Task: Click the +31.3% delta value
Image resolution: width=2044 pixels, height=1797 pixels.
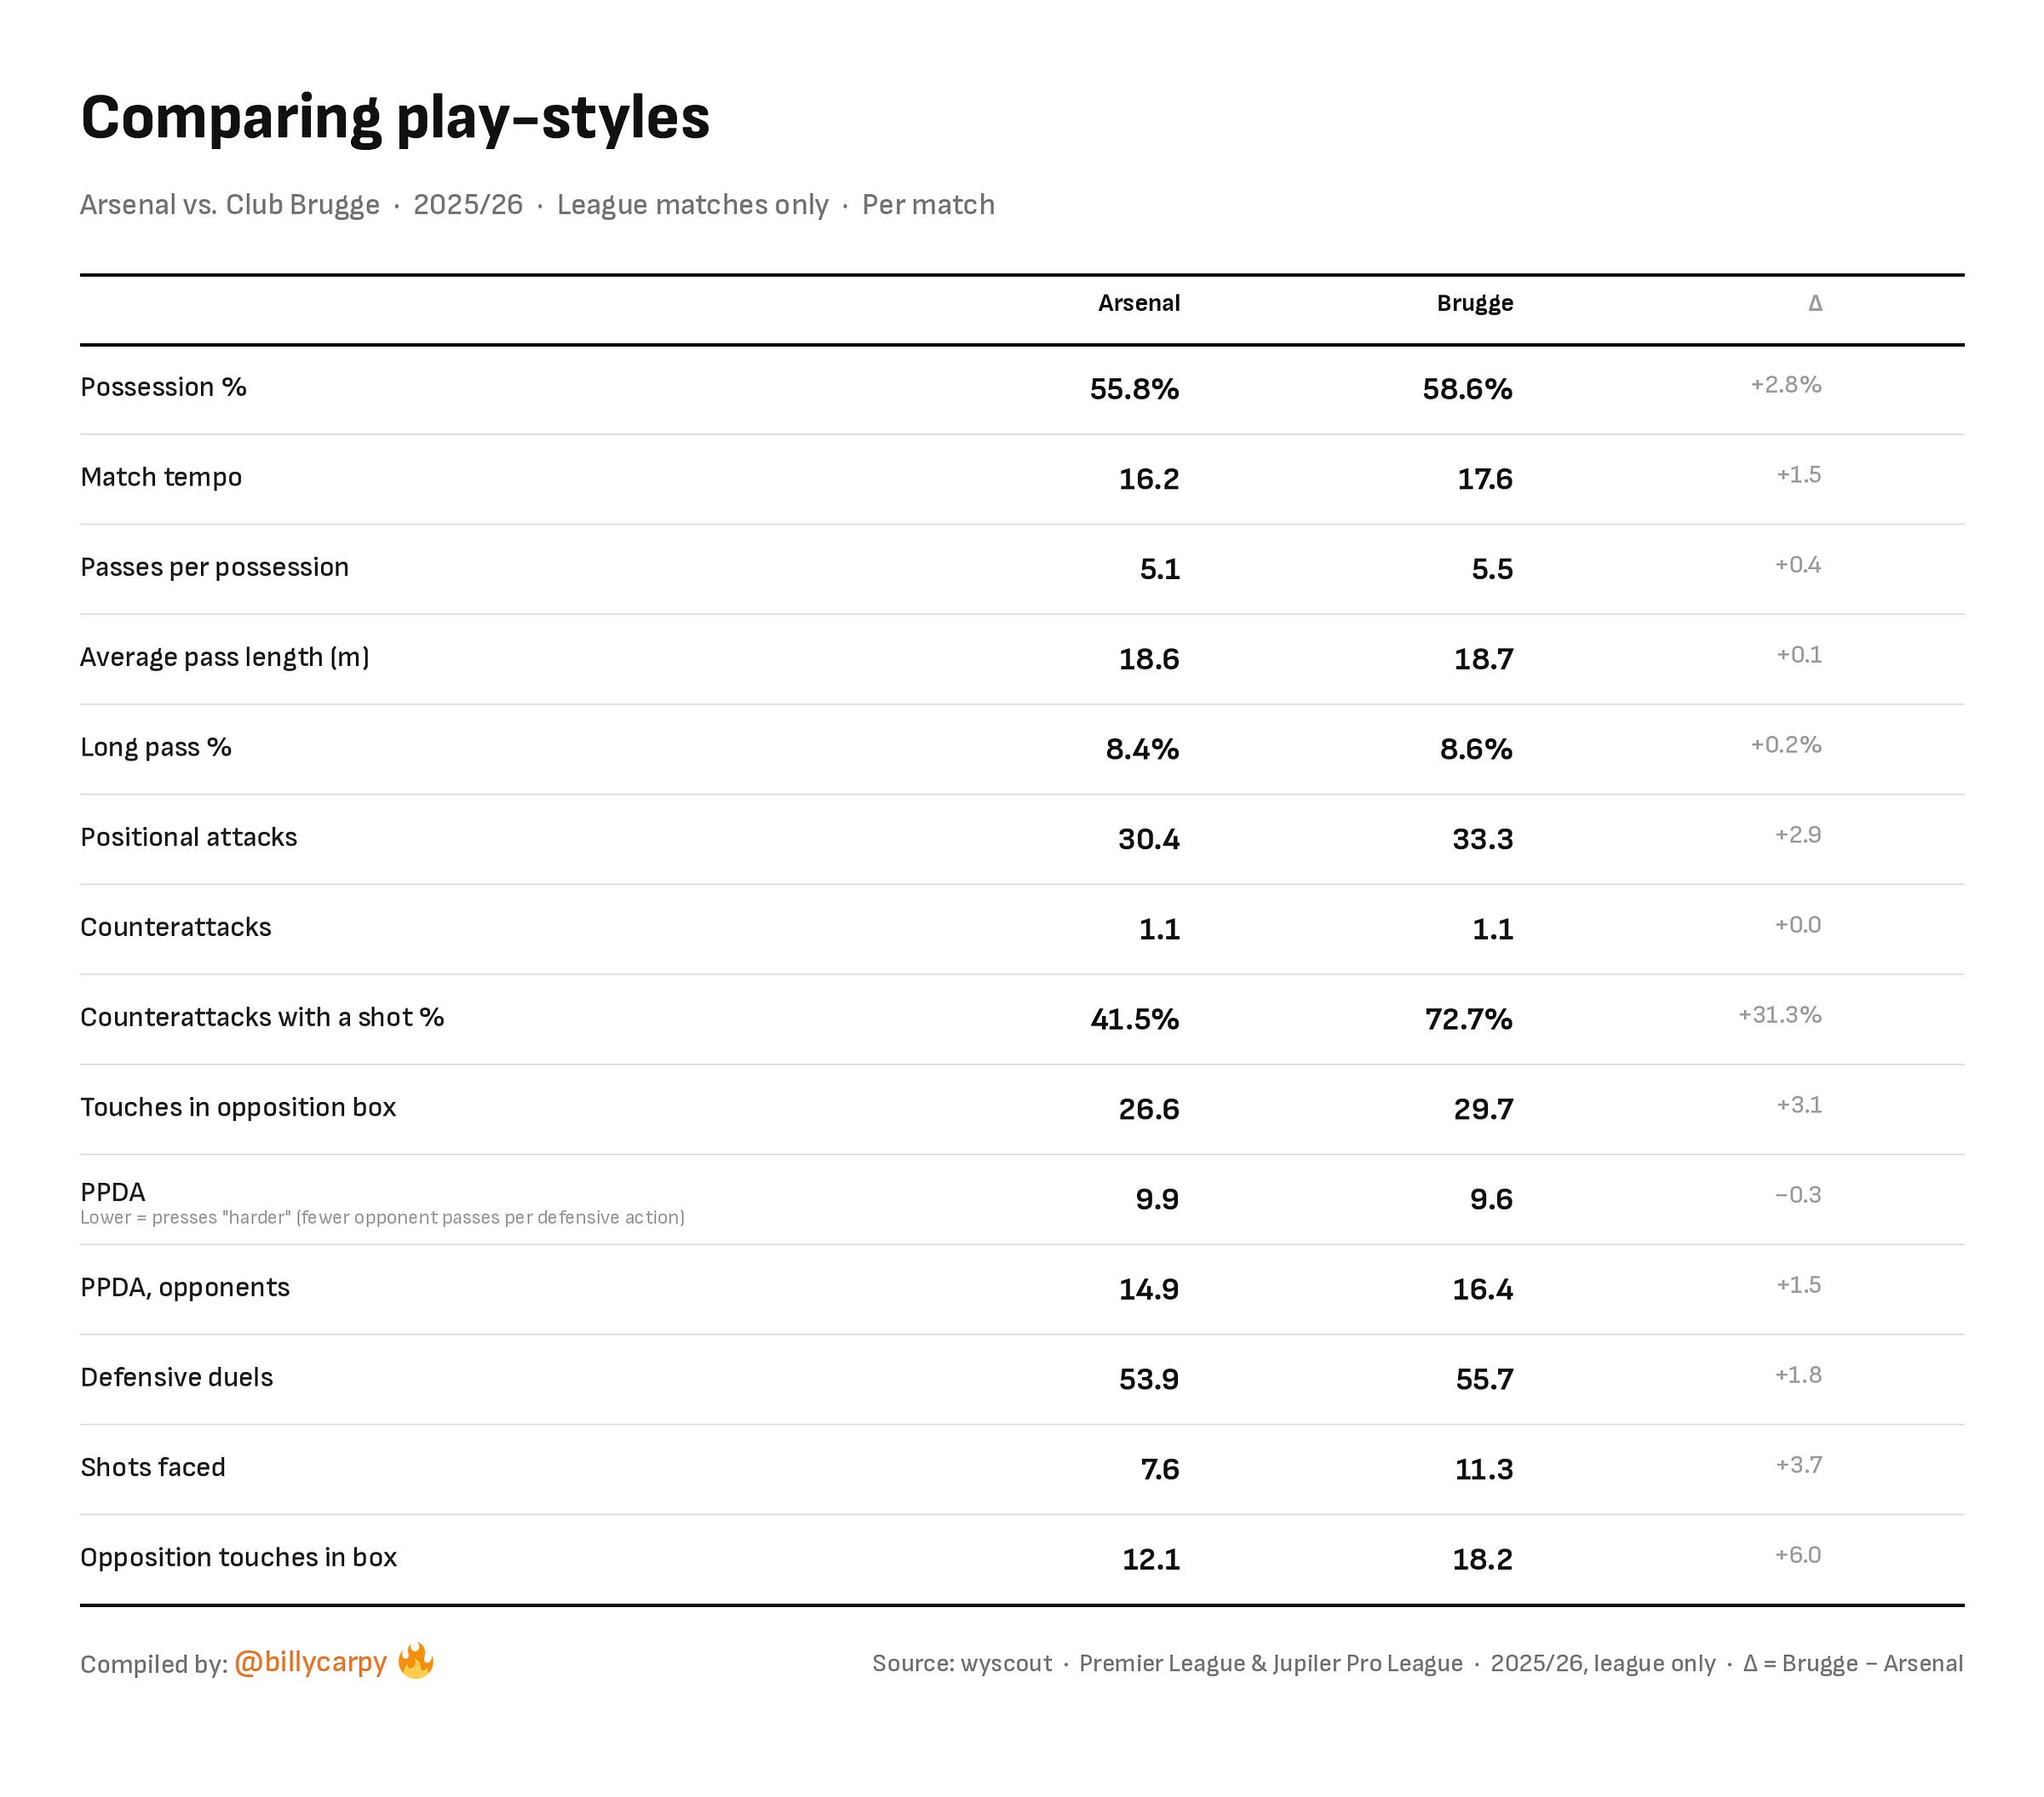Action: (1780, 1015)
